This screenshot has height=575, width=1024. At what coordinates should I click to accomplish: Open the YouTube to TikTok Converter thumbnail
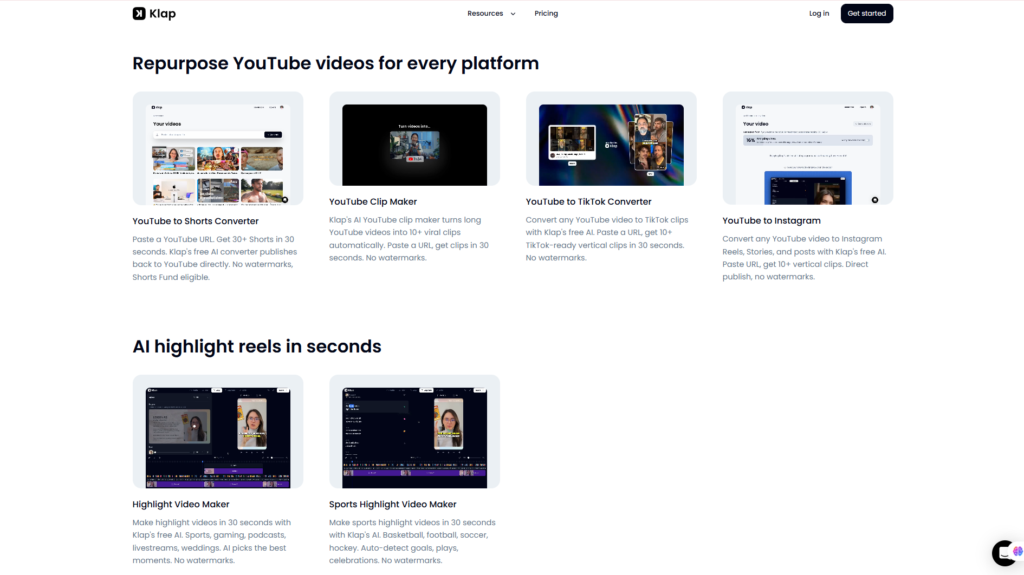click(611, 139)
